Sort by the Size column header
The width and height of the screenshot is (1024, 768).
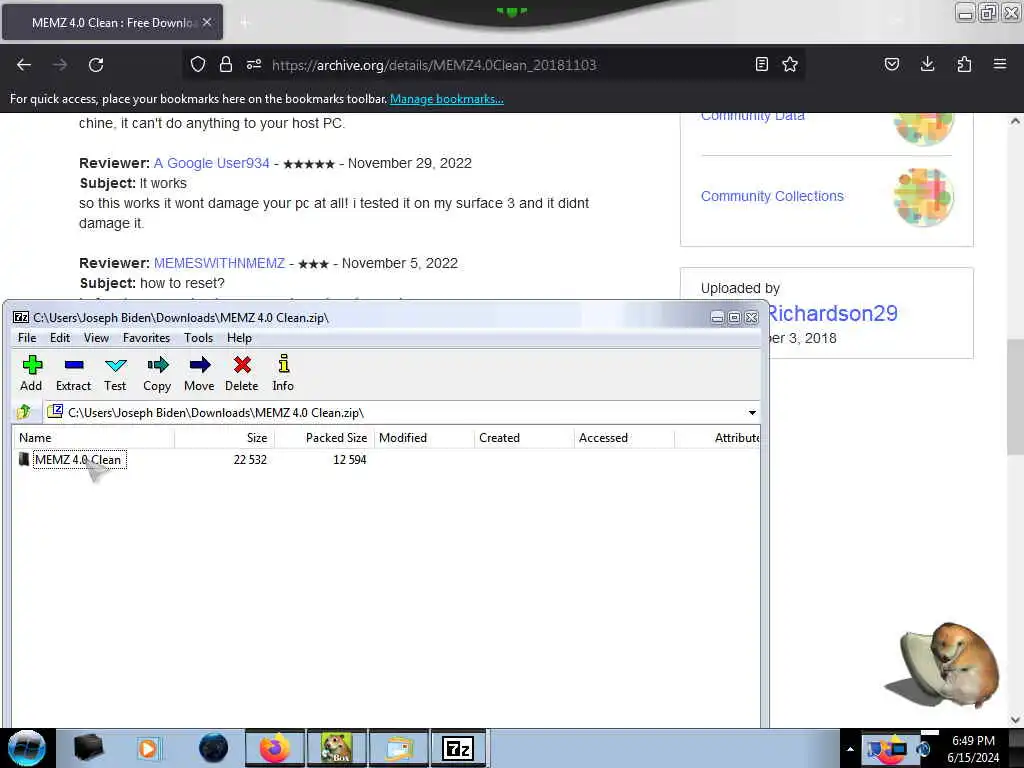tap(225, 438)
